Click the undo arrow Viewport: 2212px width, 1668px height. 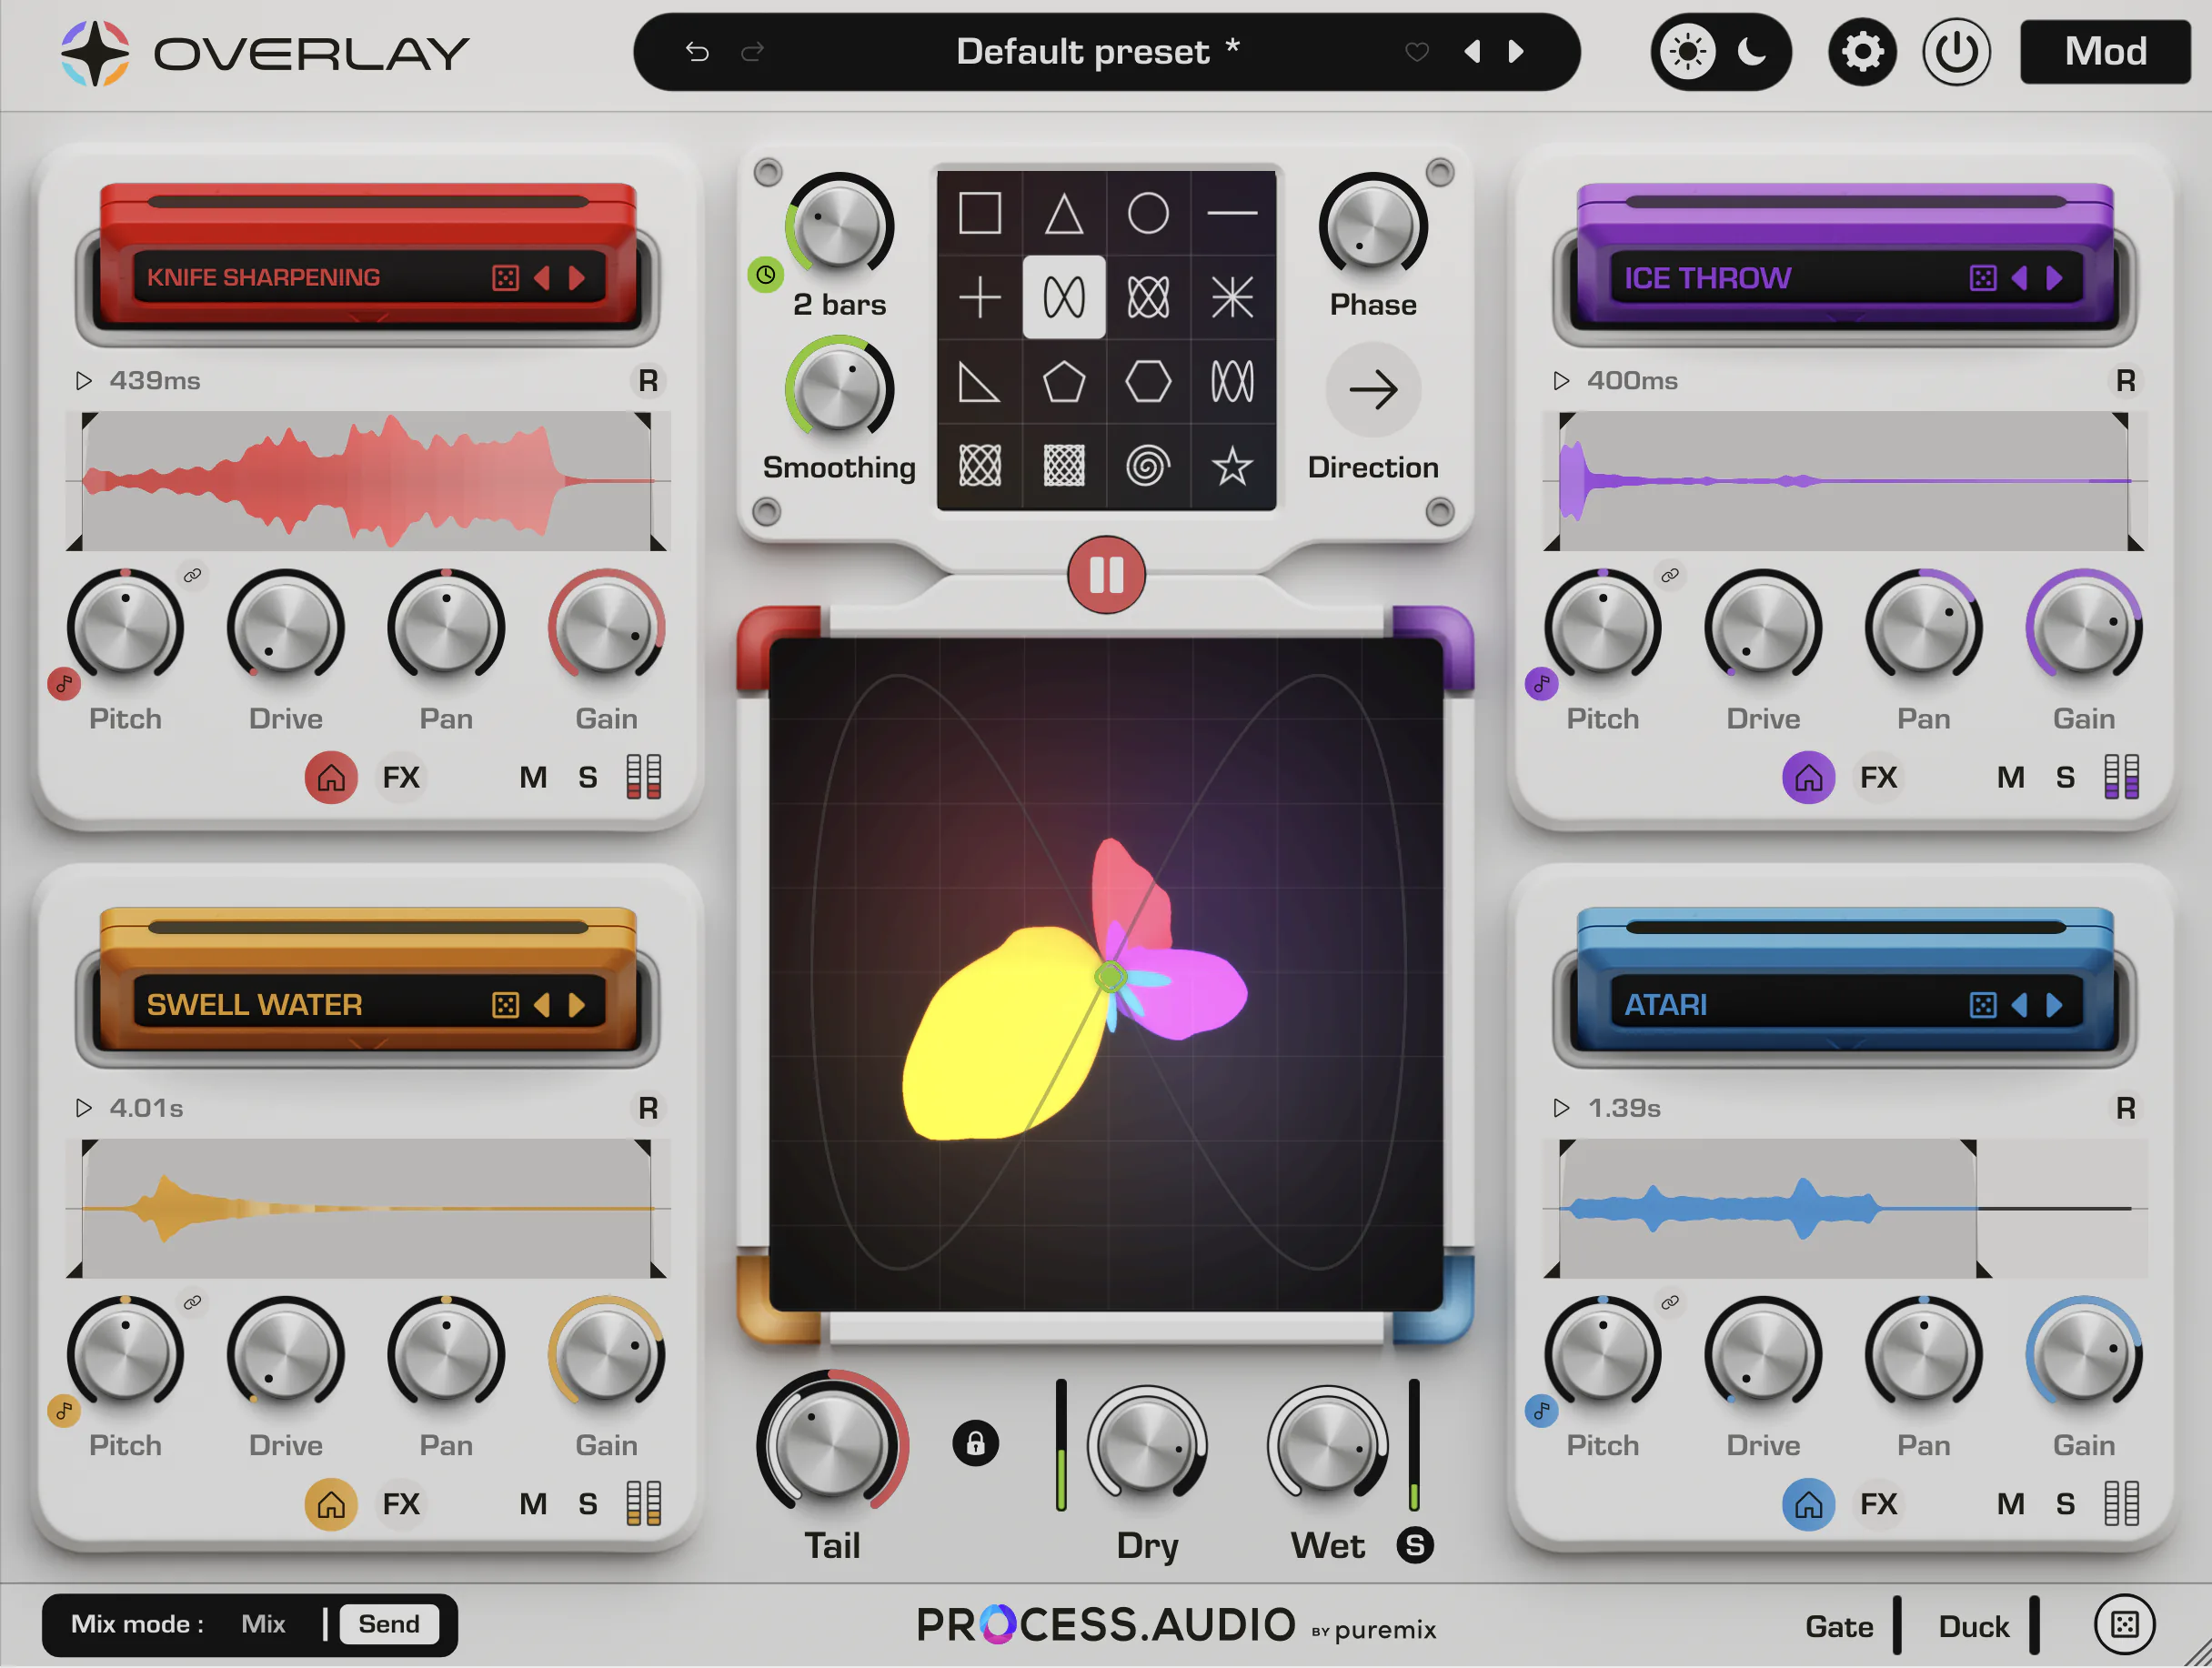(x=697, y=51)
